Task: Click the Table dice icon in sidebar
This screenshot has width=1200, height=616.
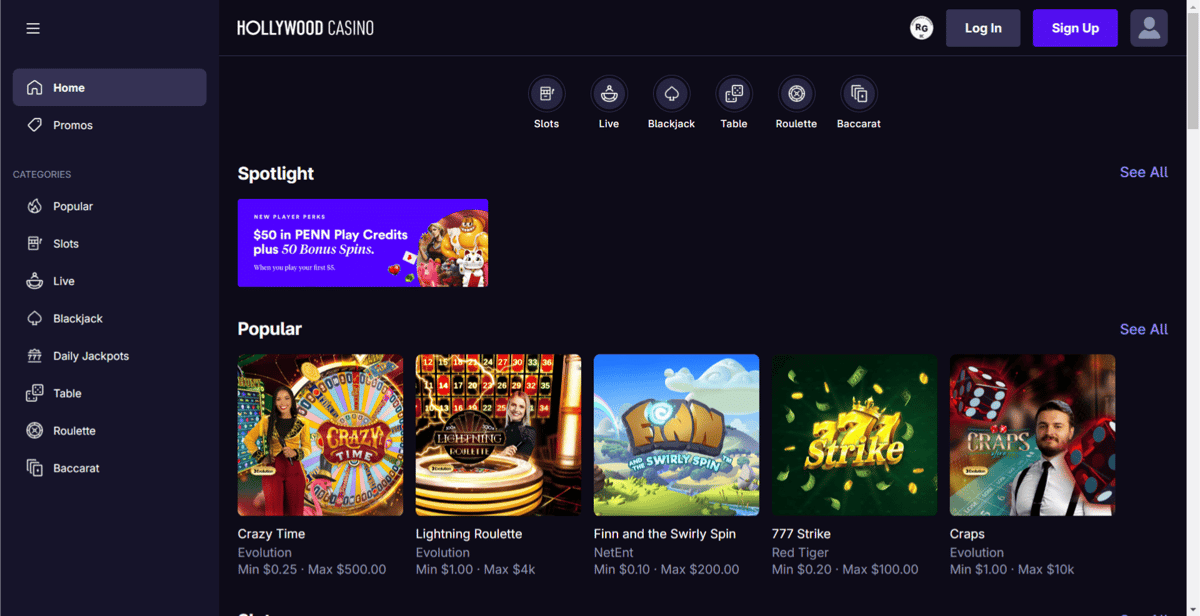Action: [x=35, y=393]
